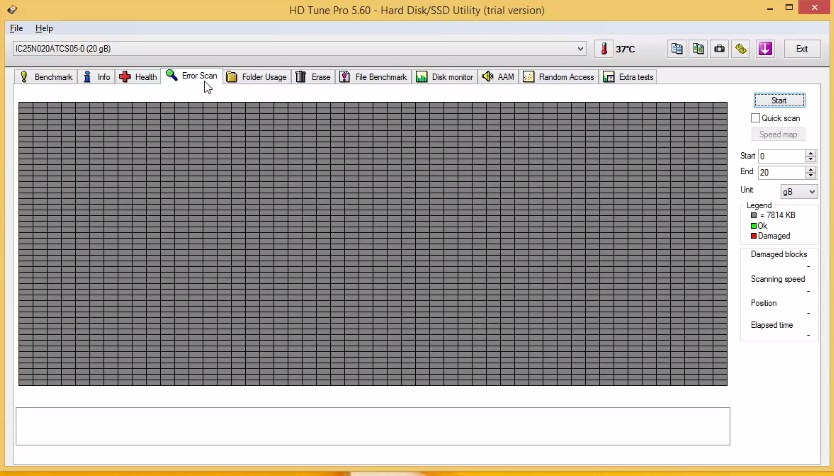Click the Damaged blocks label
The image size is (834, 476).
pyautogui.click(x=779, y=254)
